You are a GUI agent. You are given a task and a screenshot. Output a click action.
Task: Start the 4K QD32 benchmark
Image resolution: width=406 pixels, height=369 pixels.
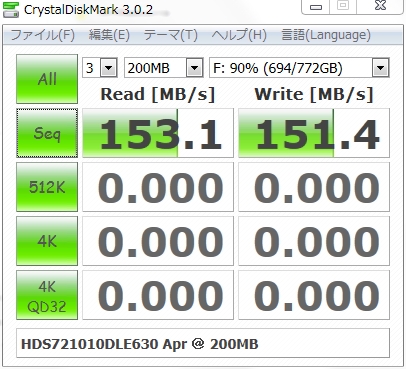point(47,295)
